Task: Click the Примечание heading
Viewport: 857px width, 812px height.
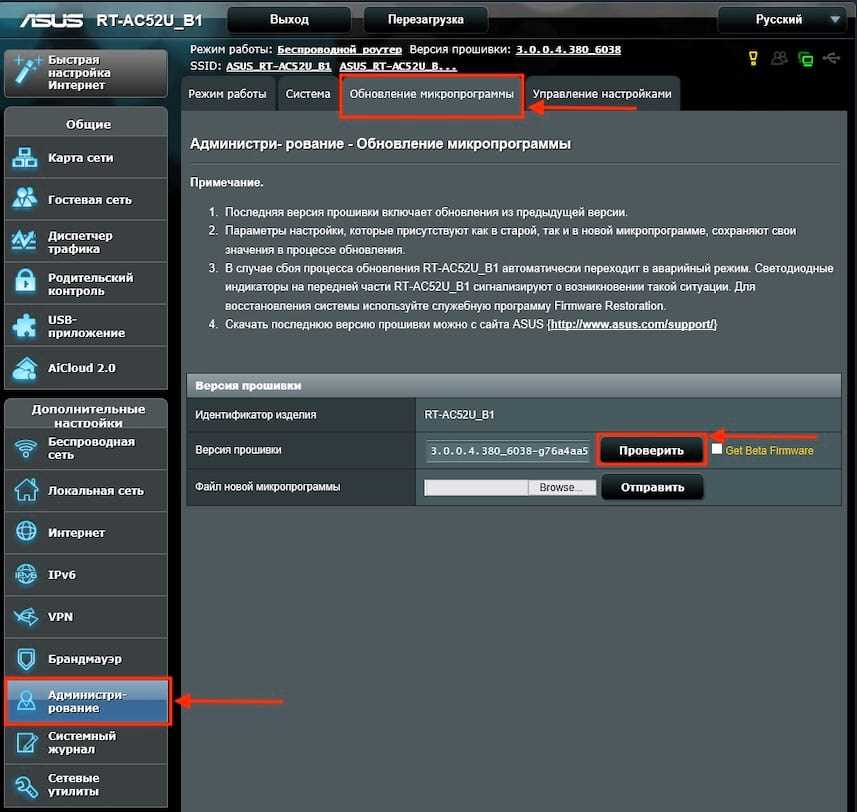Action: (226, 183)
